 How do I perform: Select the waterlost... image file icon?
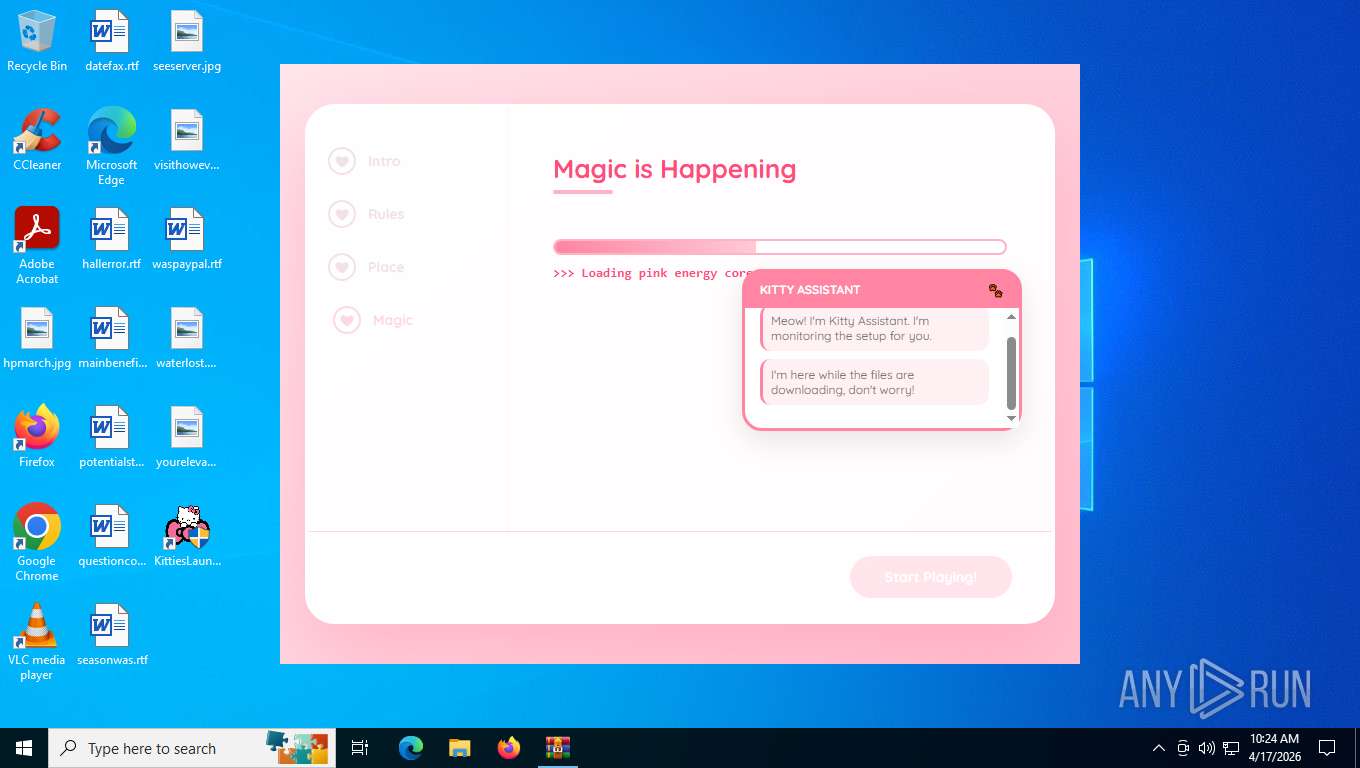[x=187, y=338]
